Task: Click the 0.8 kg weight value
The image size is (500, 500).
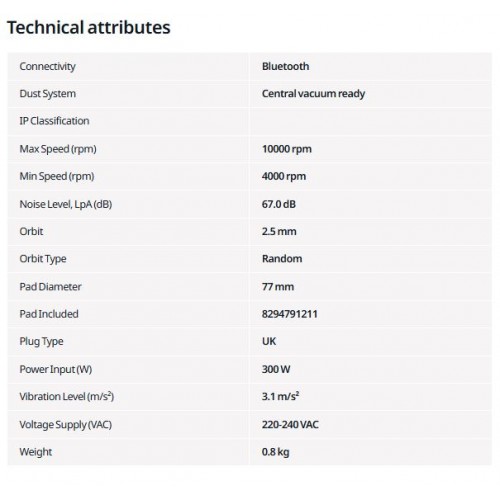Action: click(275, 452)
